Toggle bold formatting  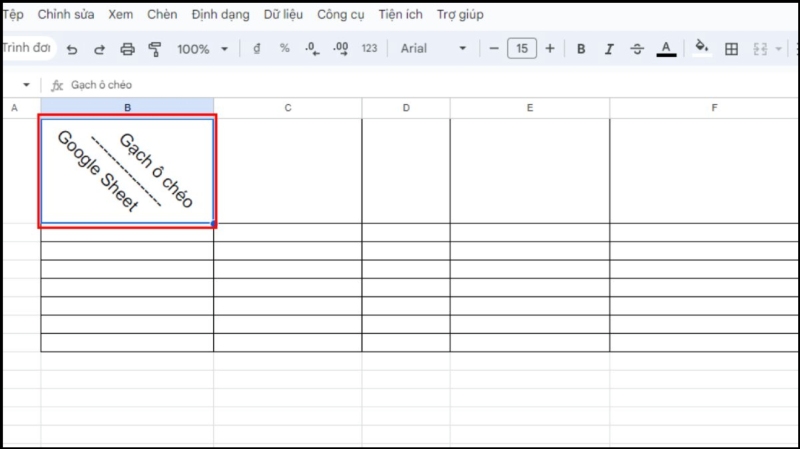click(x=581, y=49)
